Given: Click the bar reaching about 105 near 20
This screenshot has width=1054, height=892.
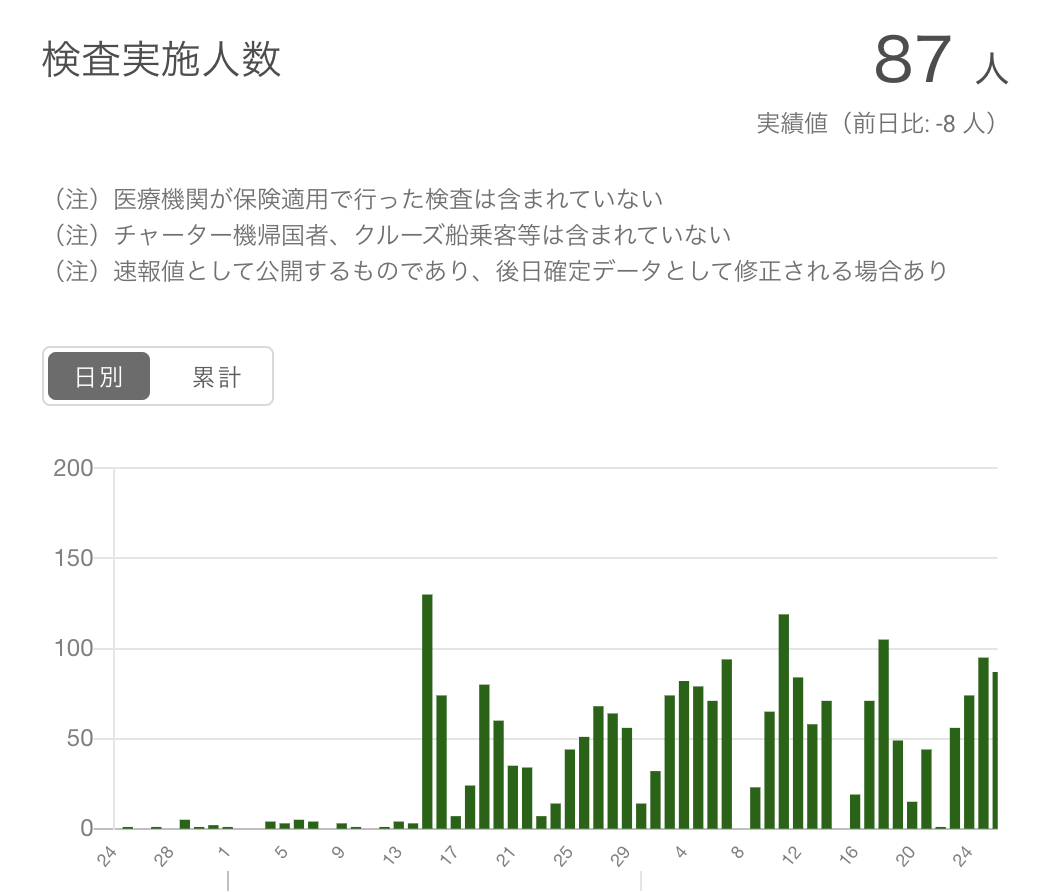Looking at the screenshot, I should 883,734.
